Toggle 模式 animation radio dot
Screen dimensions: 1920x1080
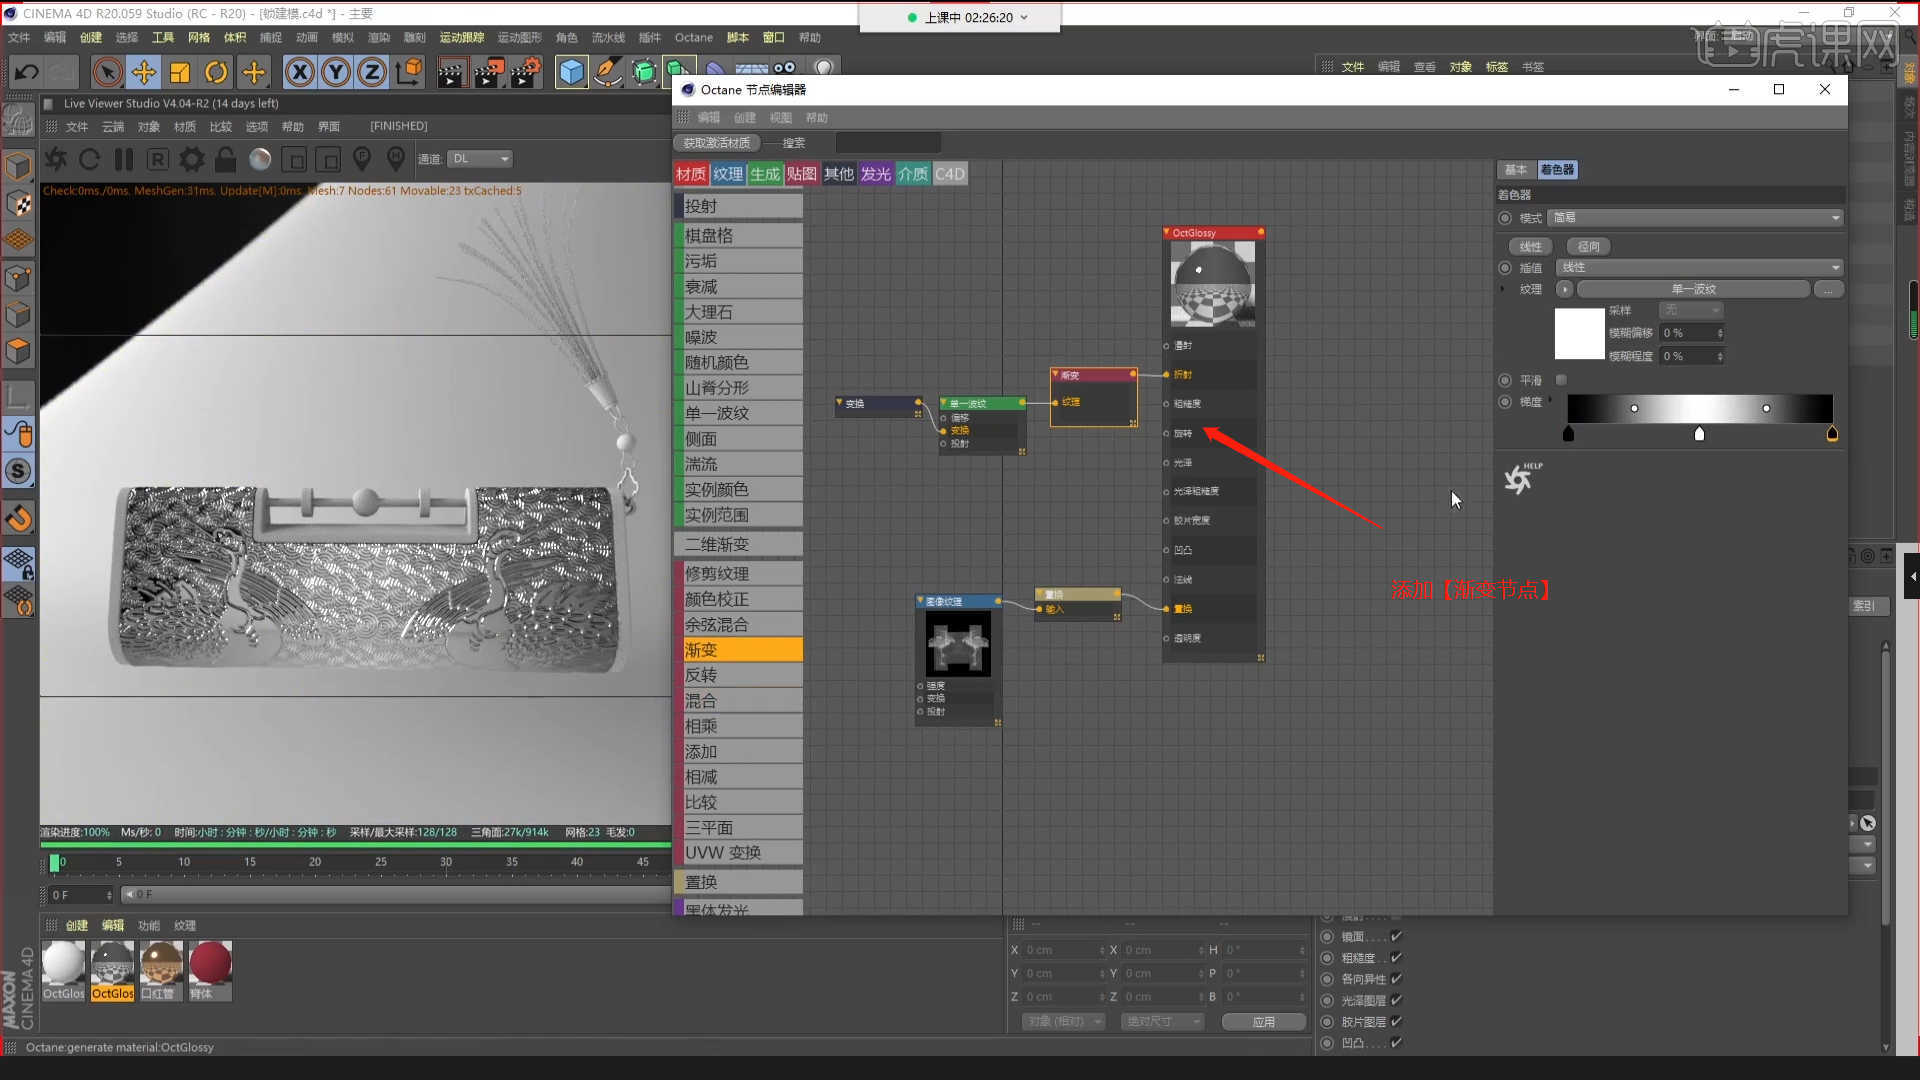pyautogui.click(x=1505, y=218)
